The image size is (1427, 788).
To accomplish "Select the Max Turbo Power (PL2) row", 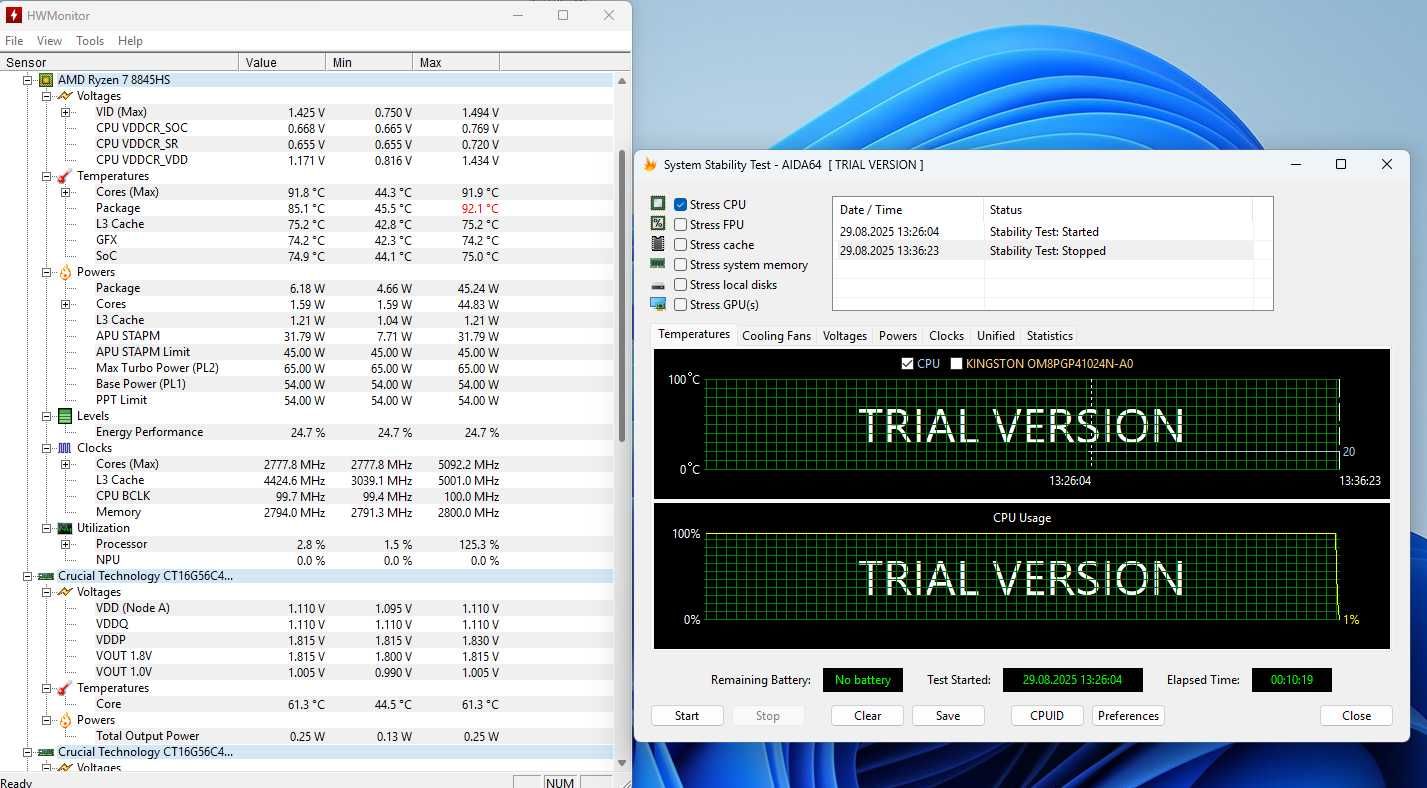I will coord(306,368).
